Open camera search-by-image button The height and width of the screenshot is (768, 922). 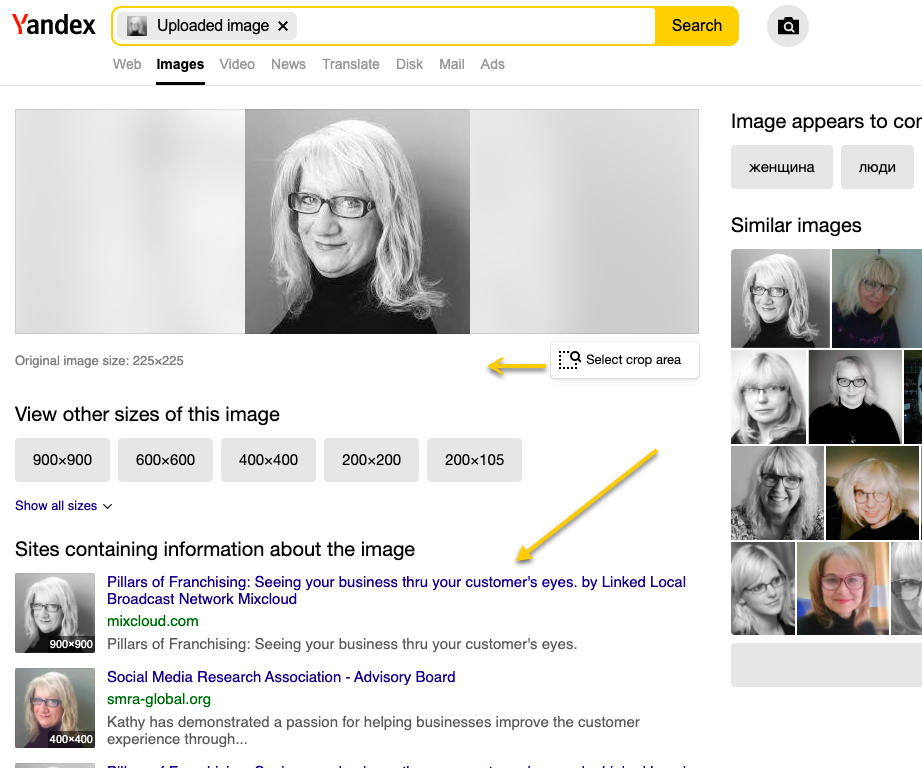tap(788, 26)
